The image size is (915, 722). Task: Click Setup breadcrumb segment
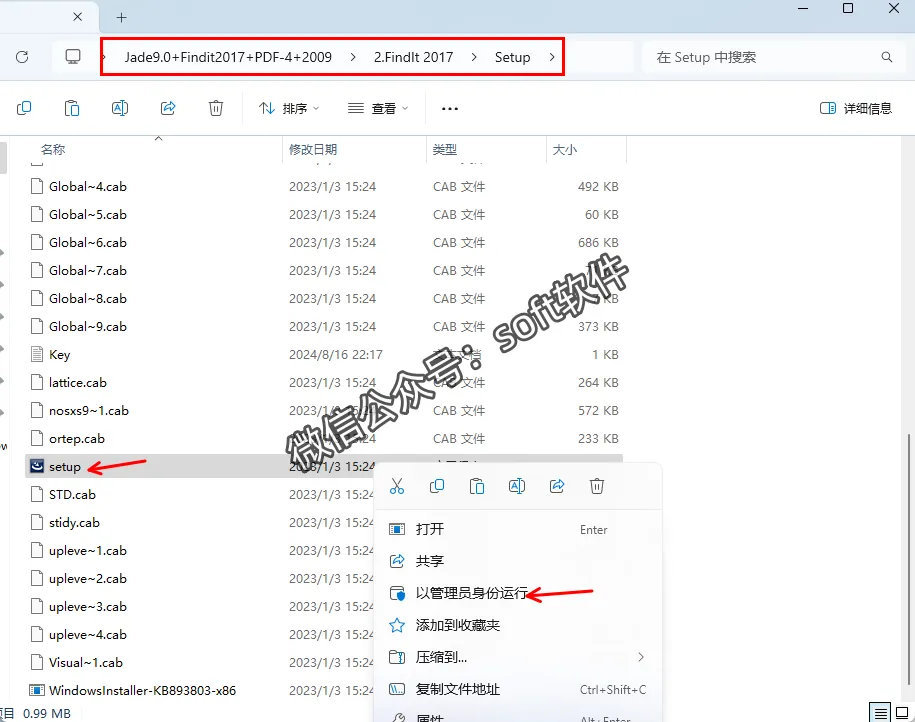pyautogui.click(x=512, y=57)
